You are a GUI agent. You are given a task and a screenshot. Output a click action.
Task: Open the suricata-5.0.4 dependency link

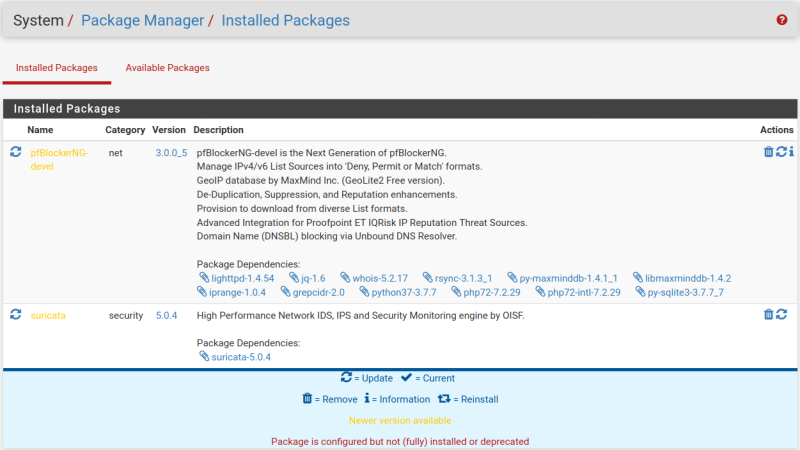click(x=241, y=357)
